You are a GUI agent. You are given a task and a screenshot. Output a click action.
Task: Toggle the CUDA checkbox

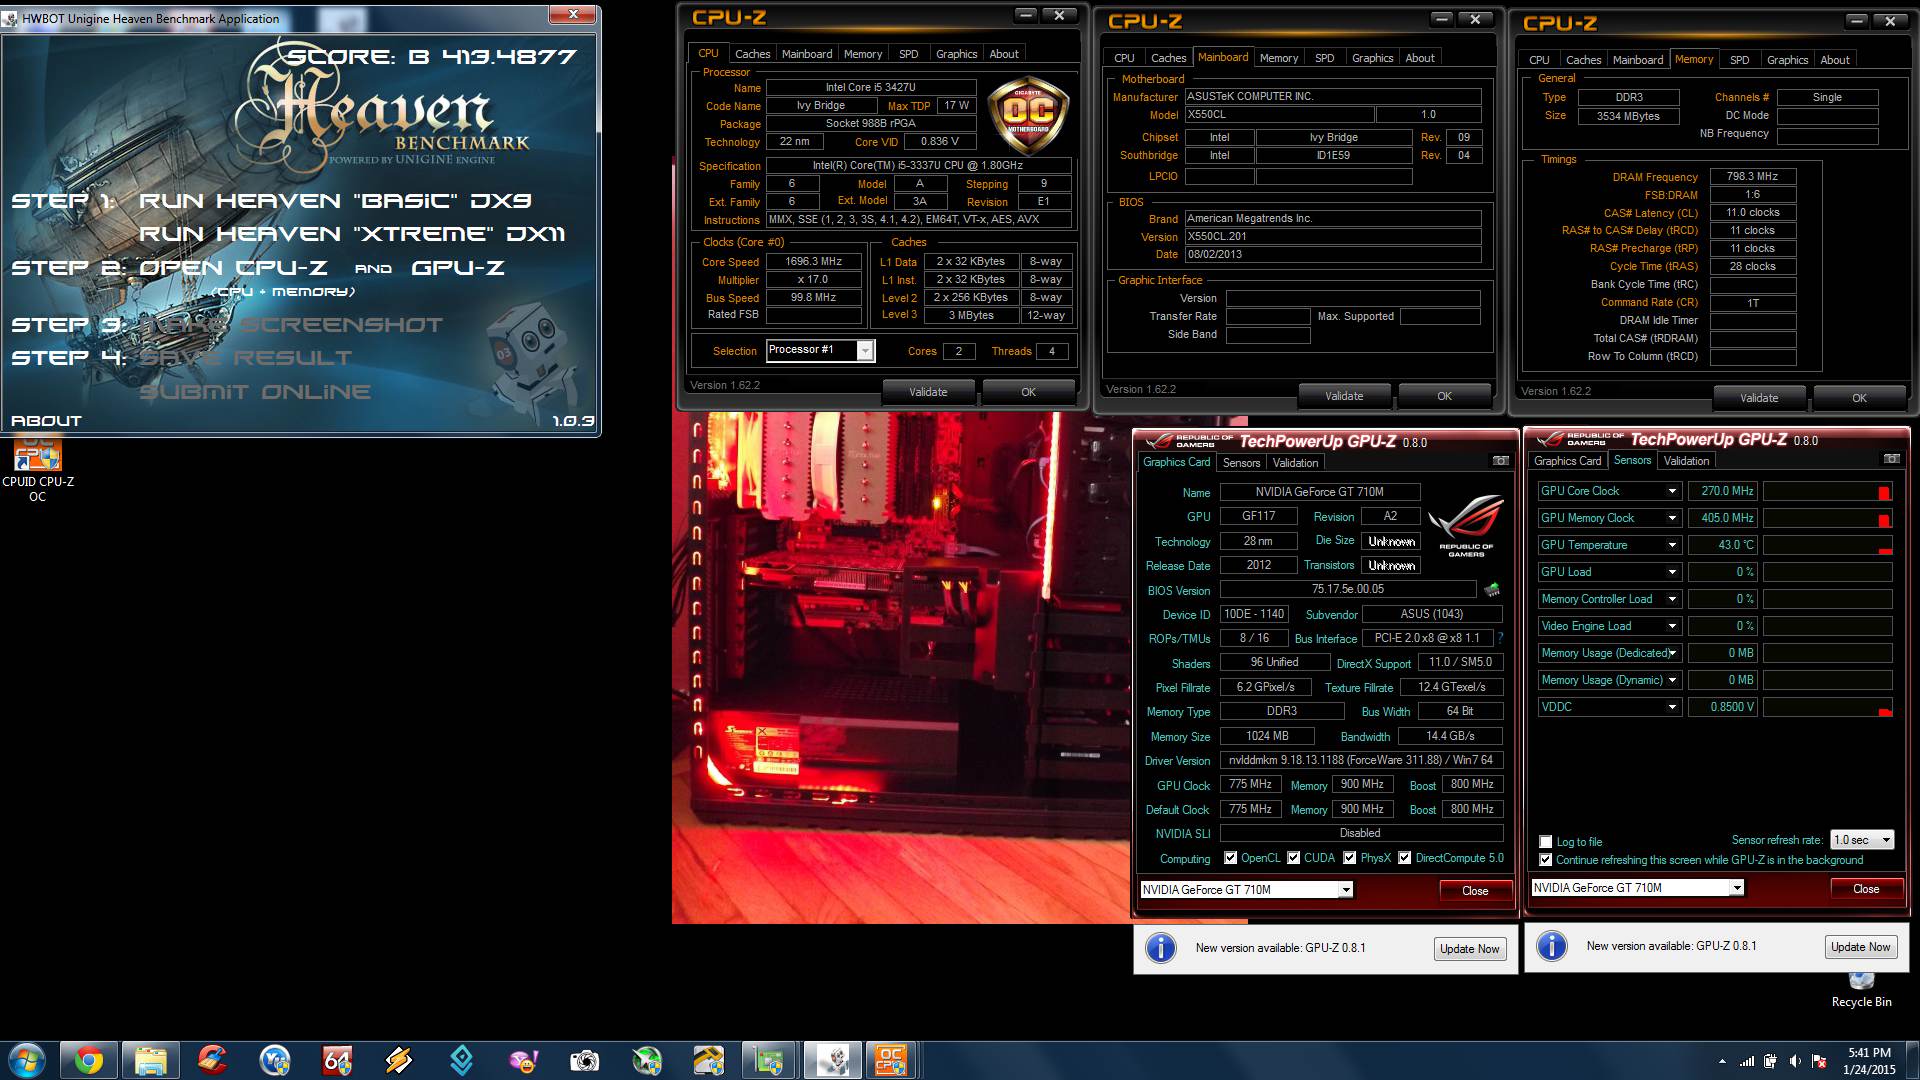point(1294,858)
